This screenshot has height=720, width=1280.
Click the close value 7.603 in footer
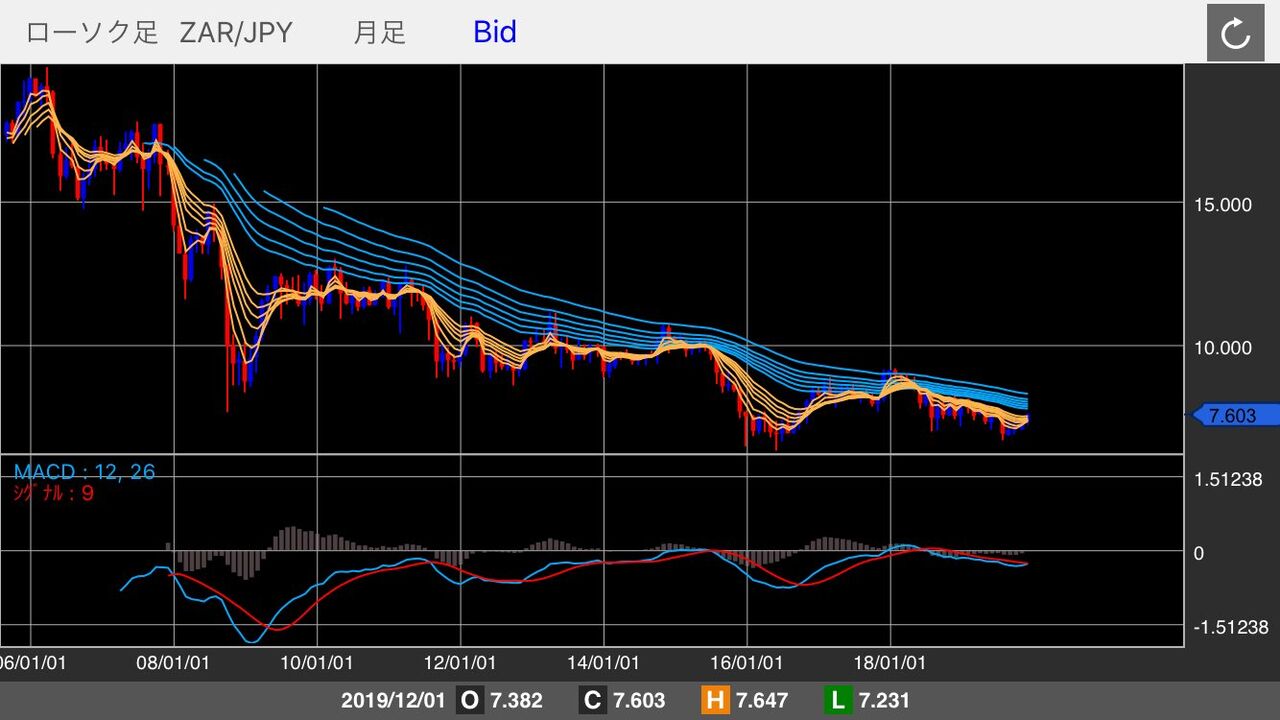(x=638, y=701)
